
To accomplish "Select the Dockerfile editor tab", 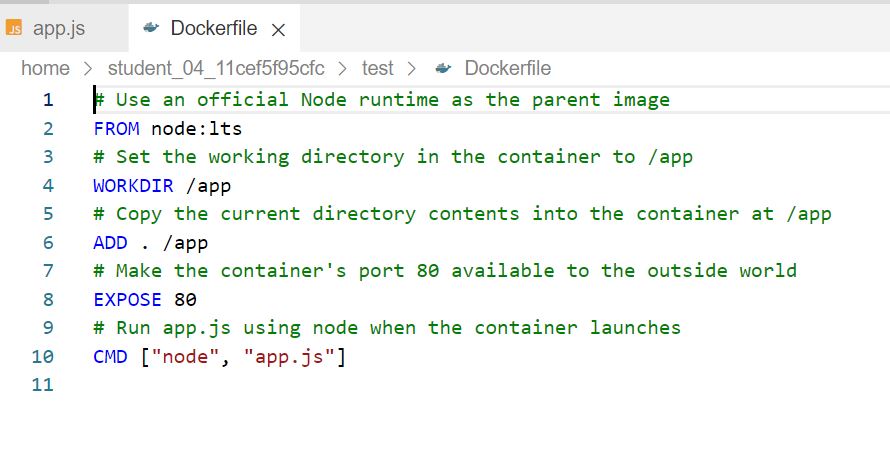I will point(214,28).
